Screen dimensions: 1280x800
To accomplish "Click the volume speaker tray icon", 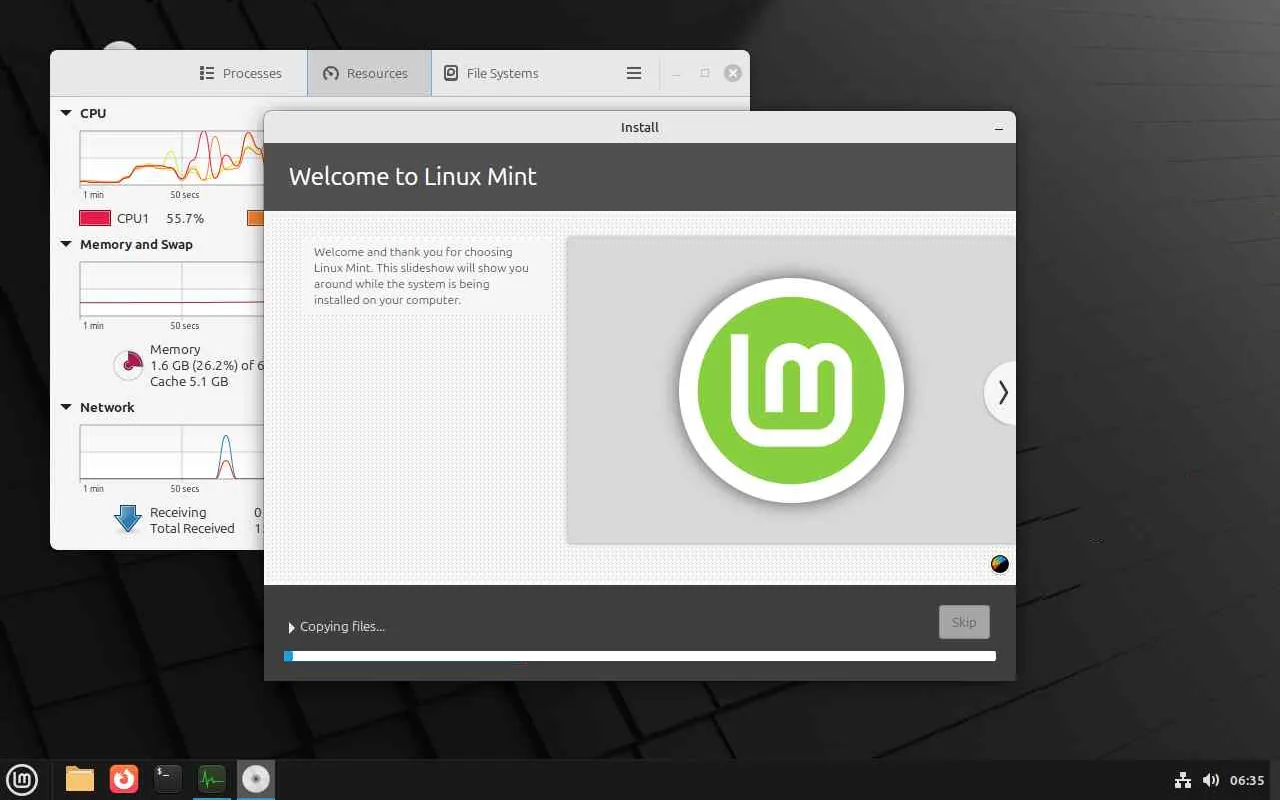I will (x=1210, y=780).
